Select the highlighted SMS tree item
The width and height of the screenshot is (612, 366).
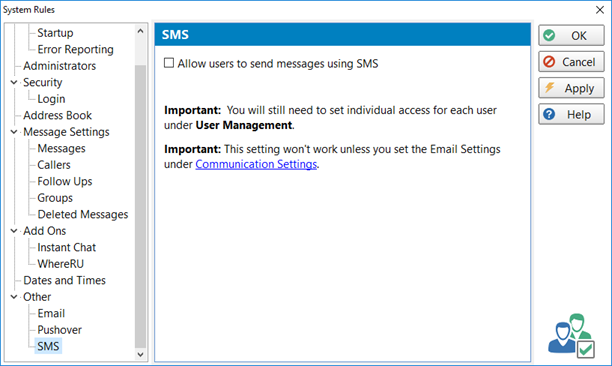(48, 346)
